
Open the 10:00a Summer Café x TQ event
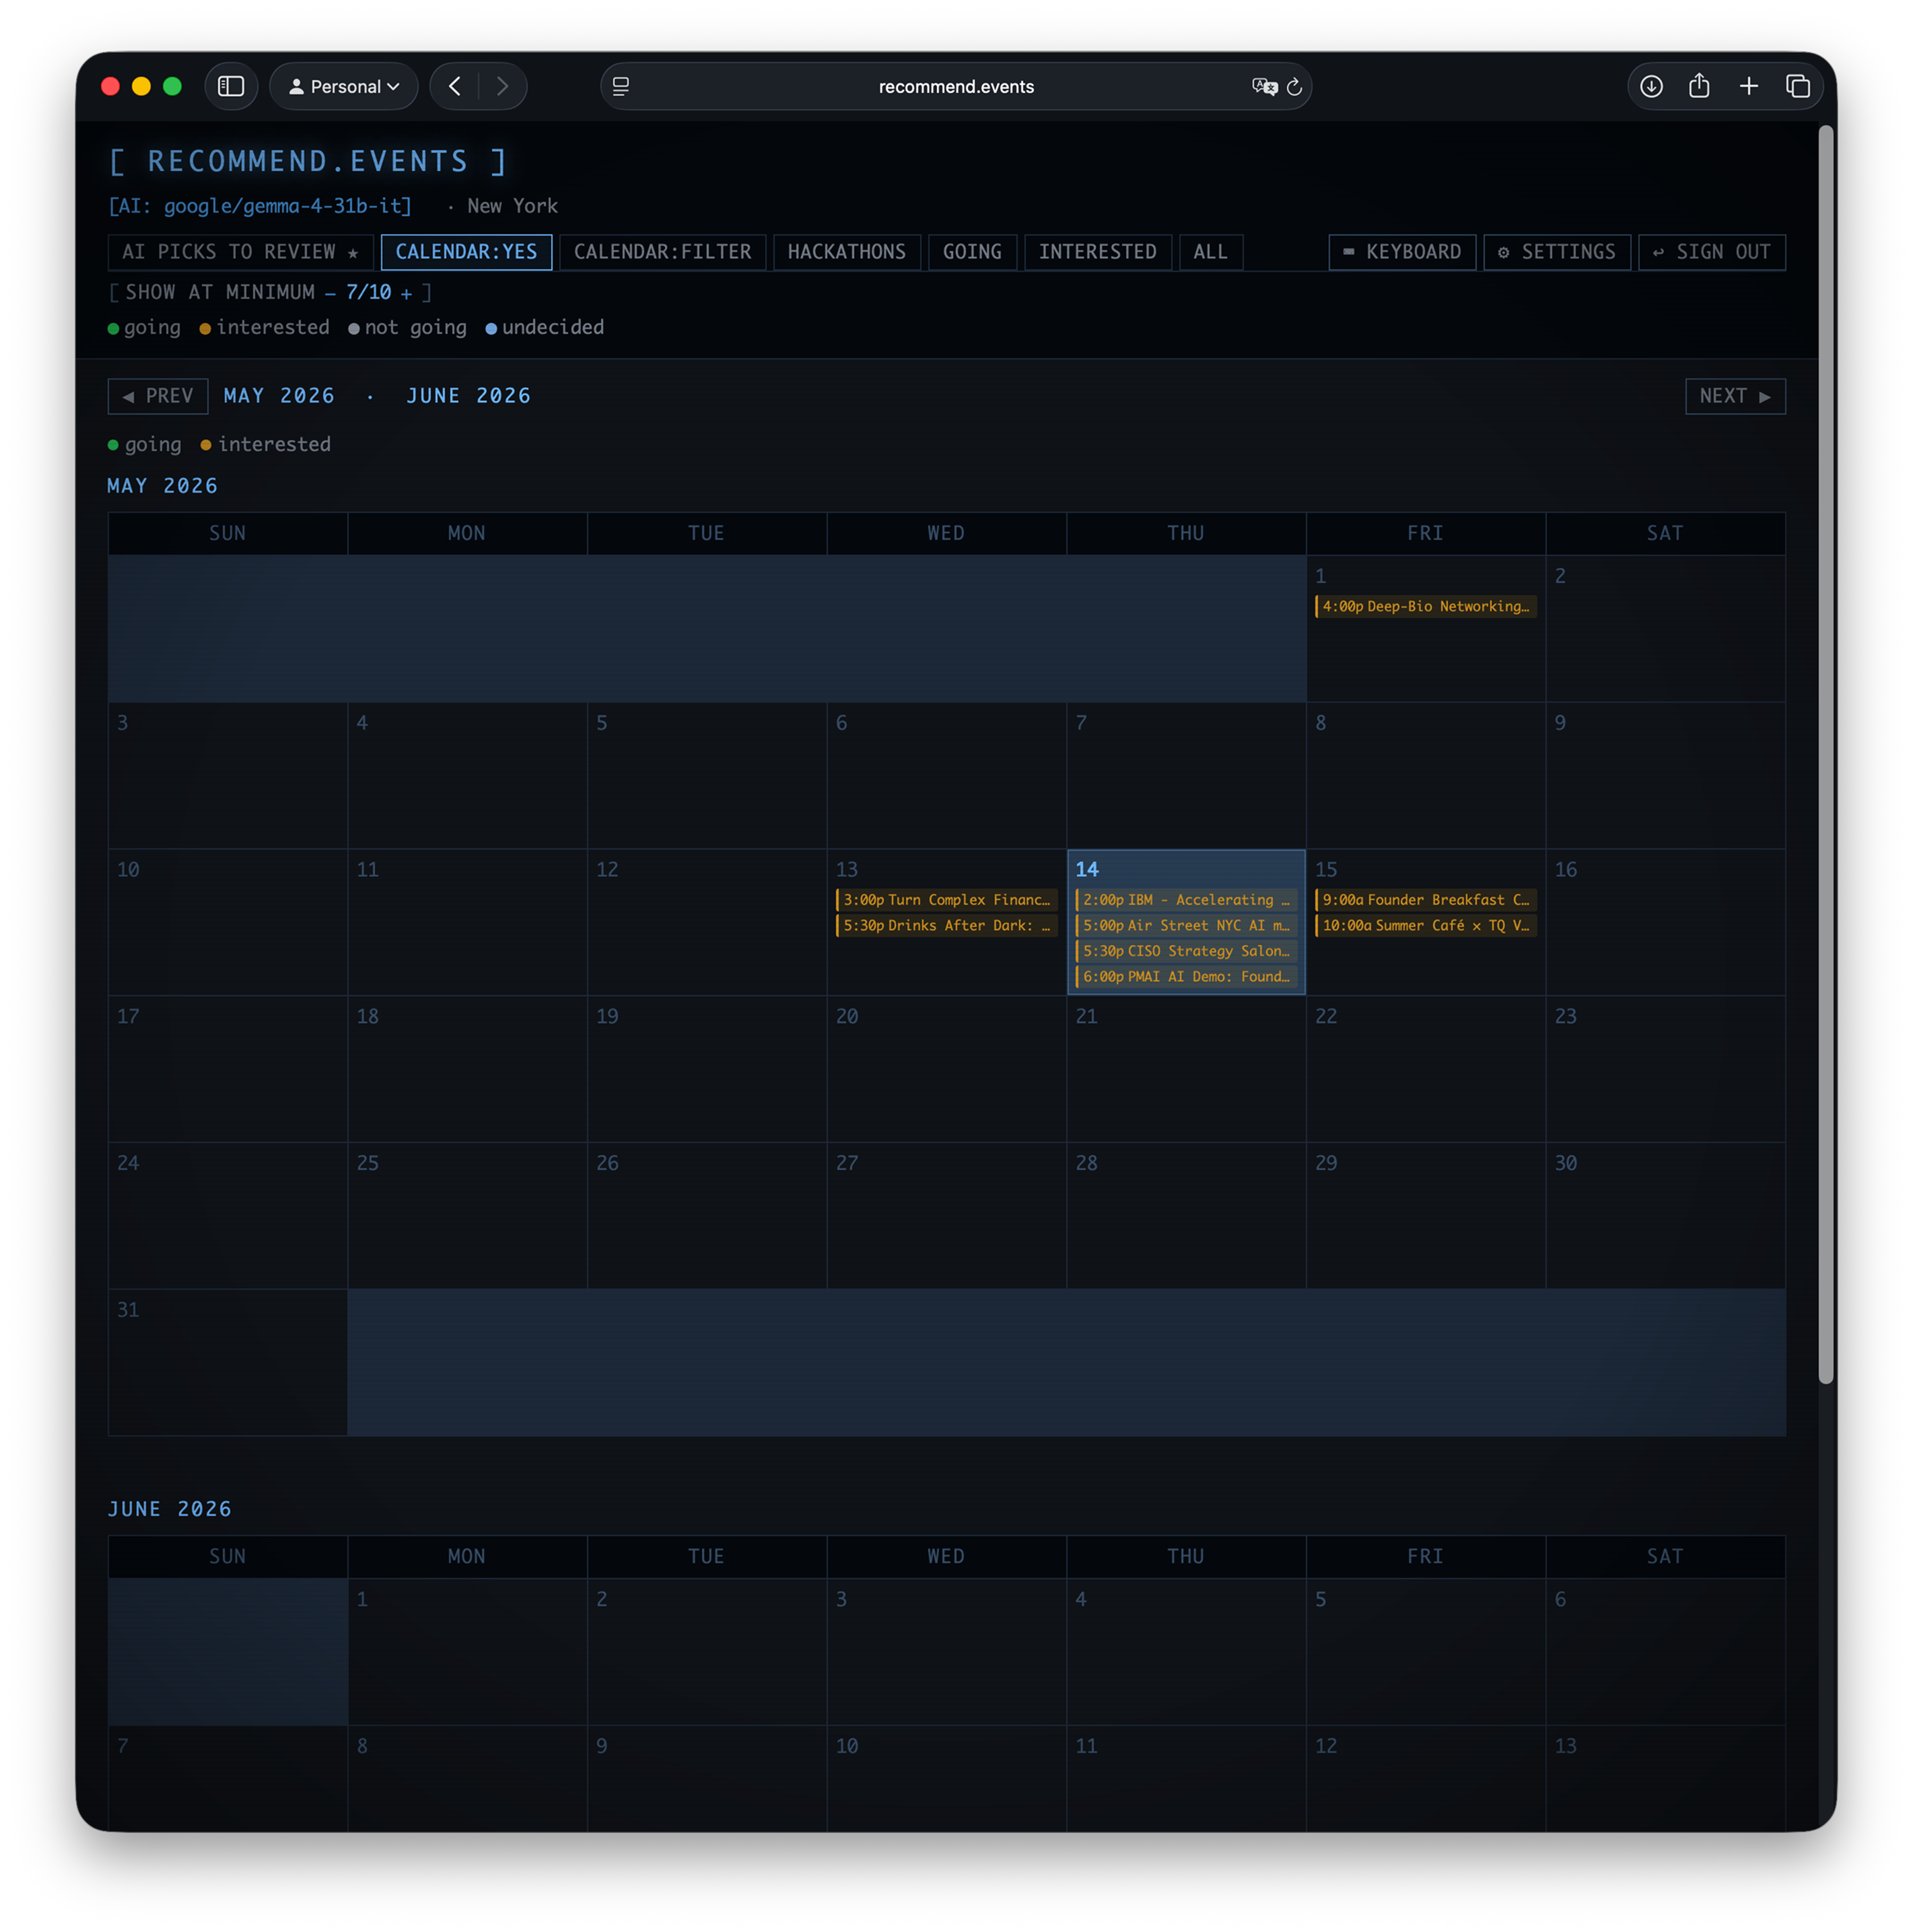[x=1425, y=925]
